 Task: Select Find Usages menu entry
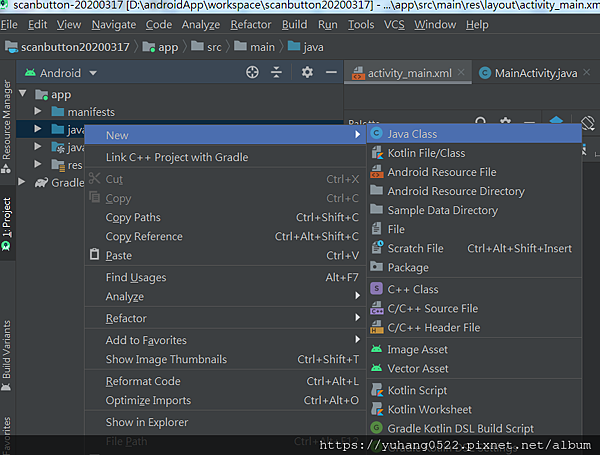click(225, 277)
